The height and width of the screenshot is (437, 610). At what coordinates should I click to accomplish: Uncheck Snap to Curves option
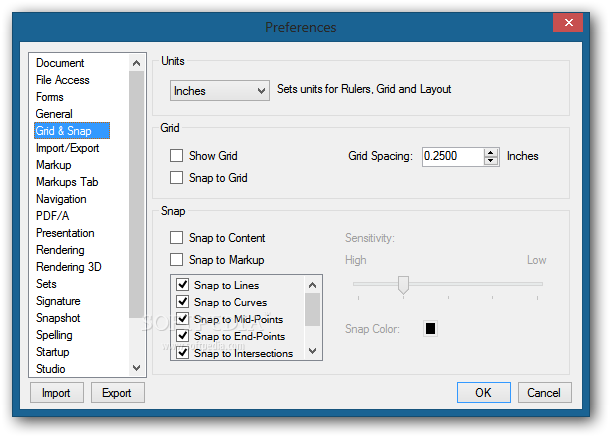pos(182,302)
